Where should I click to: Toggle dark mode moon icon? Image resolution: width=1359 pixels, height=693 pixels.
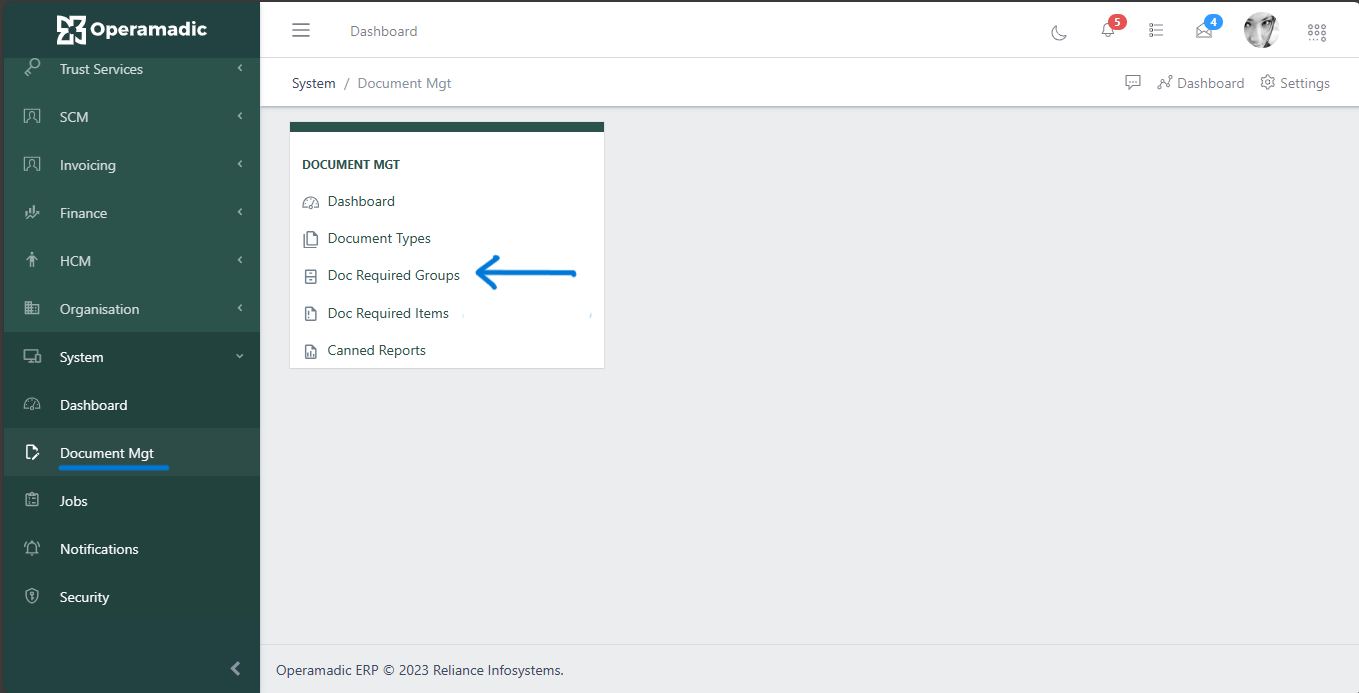[1059, 32]
